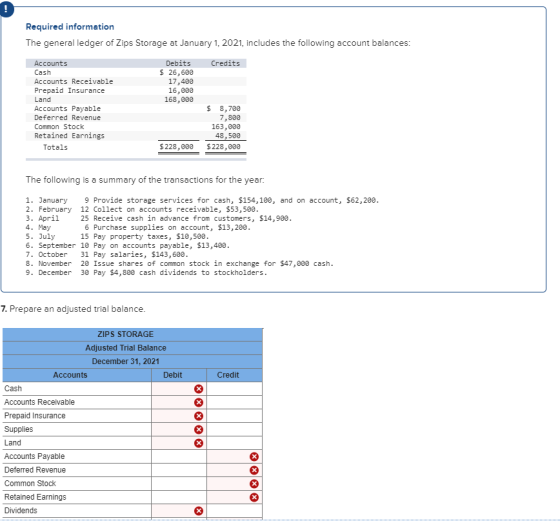The width and height of the screenshot is (560, 521).
Task: Click the November 20 issue common stock transaction
Action: pos(180,264)
